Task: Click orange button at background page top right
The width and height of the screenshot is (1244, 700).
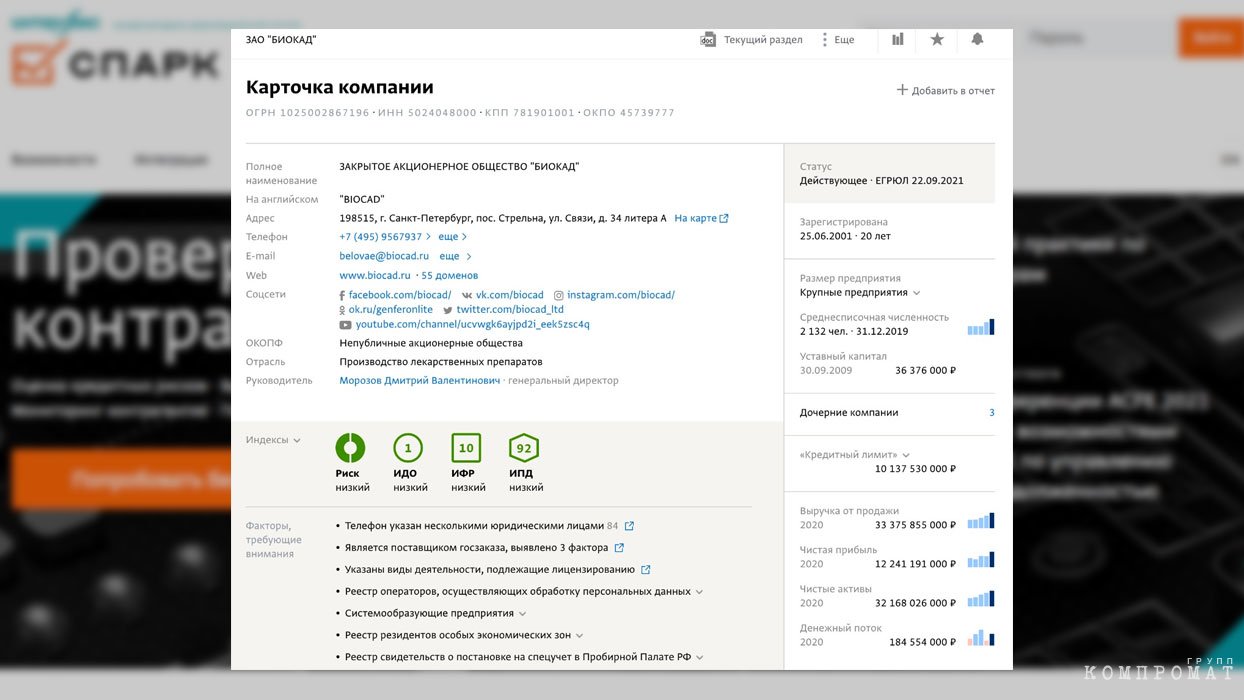Action: 1211,38
